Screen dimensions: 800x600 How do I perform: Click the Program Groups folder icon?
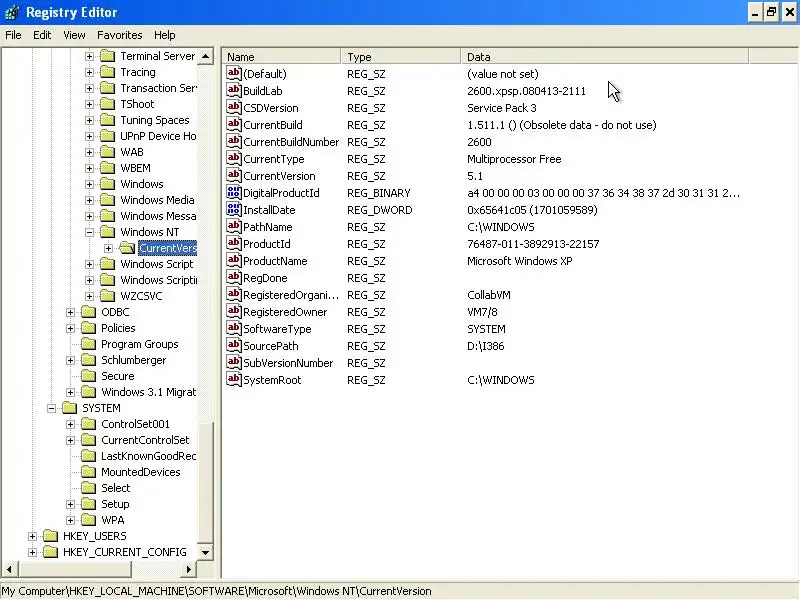[89, 344]
